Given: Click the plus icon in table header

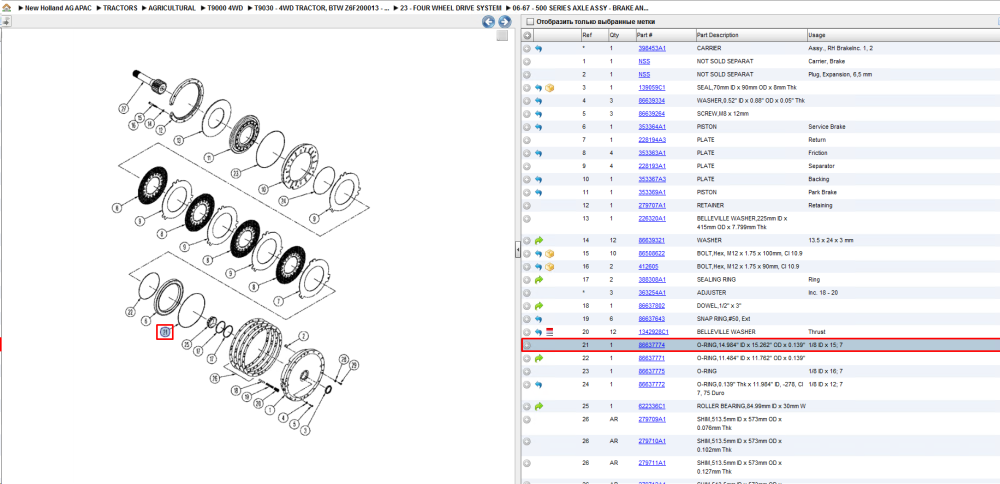Looking at the screenshot, I should coord(527,35).
